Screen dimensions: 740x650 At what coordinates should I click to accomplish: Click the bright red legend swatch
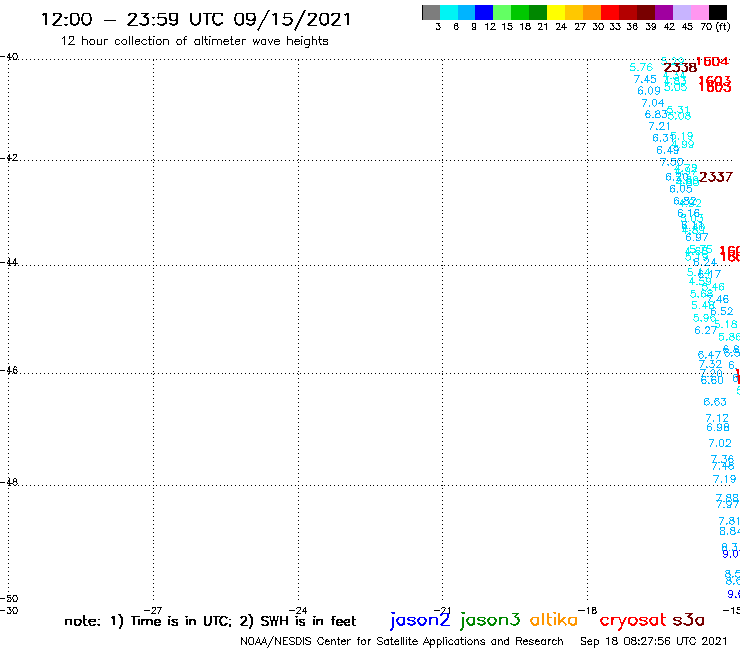pyautogui.click(x=610, y=12)
